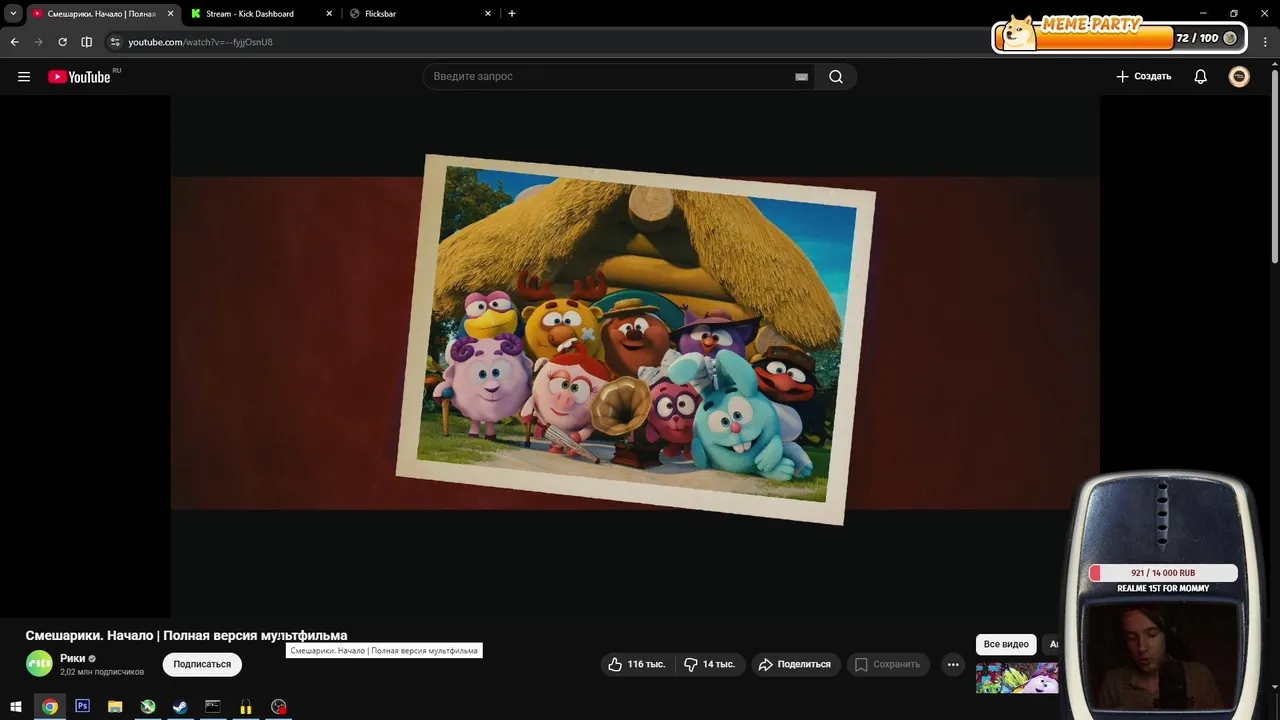Reload the current page
The image size is (1280, 720).
point(62,42)
